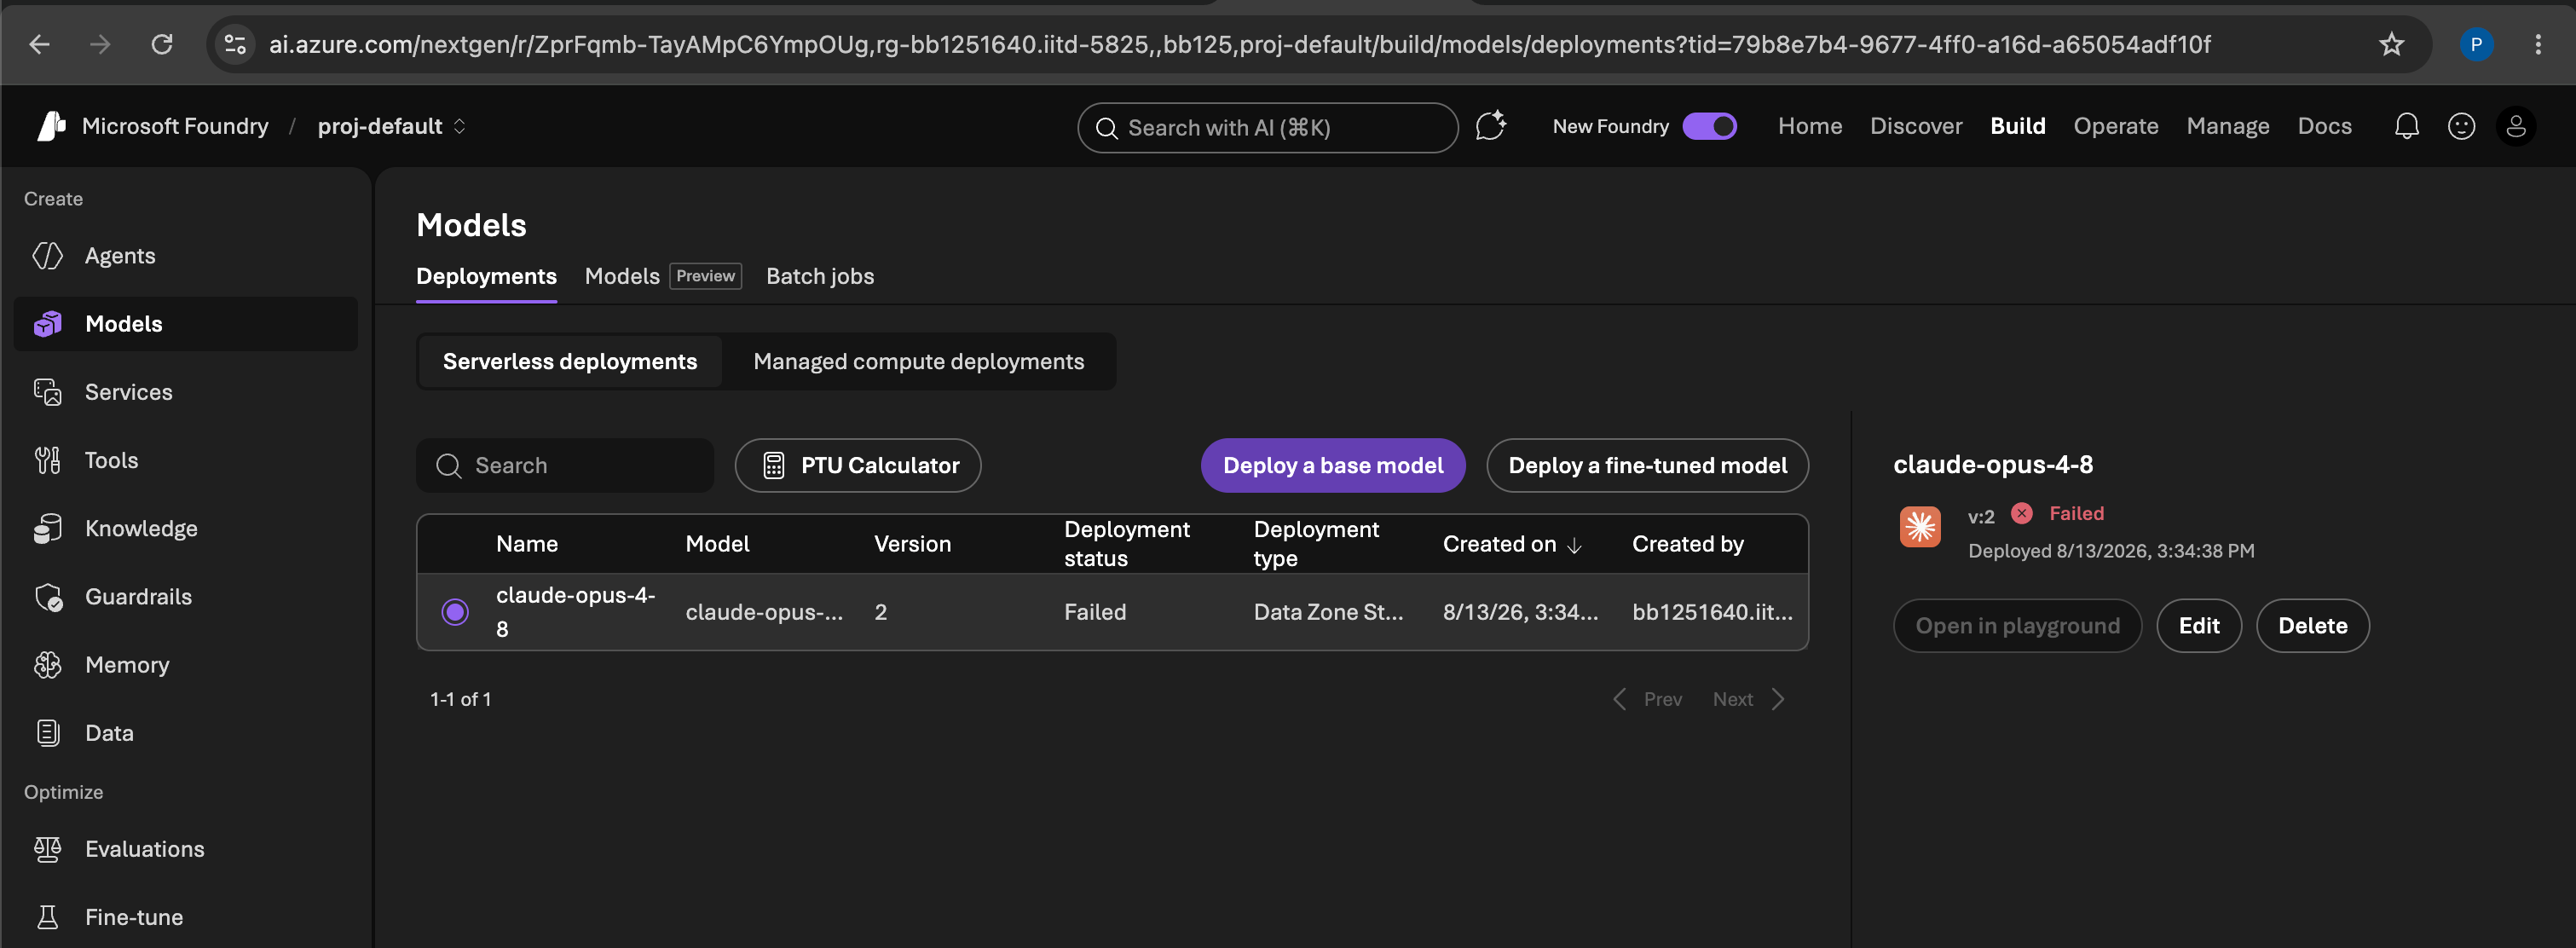Open the Batch jobs tab

point(820,276)
